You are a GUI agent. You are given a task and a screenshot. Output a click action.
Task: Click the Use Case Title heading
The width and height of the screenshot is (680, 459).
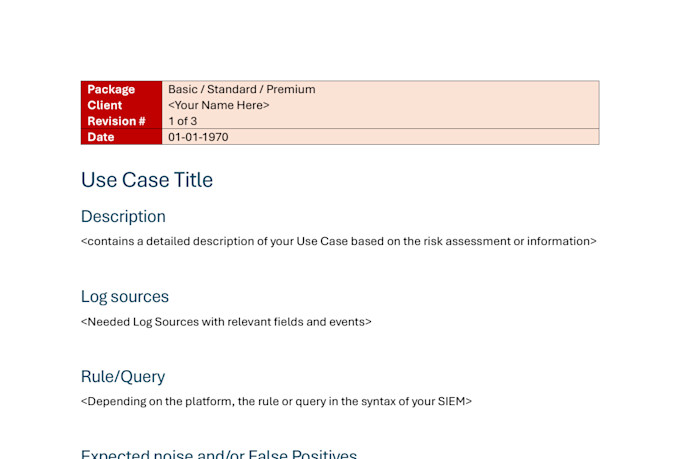[x=147, y=180]
